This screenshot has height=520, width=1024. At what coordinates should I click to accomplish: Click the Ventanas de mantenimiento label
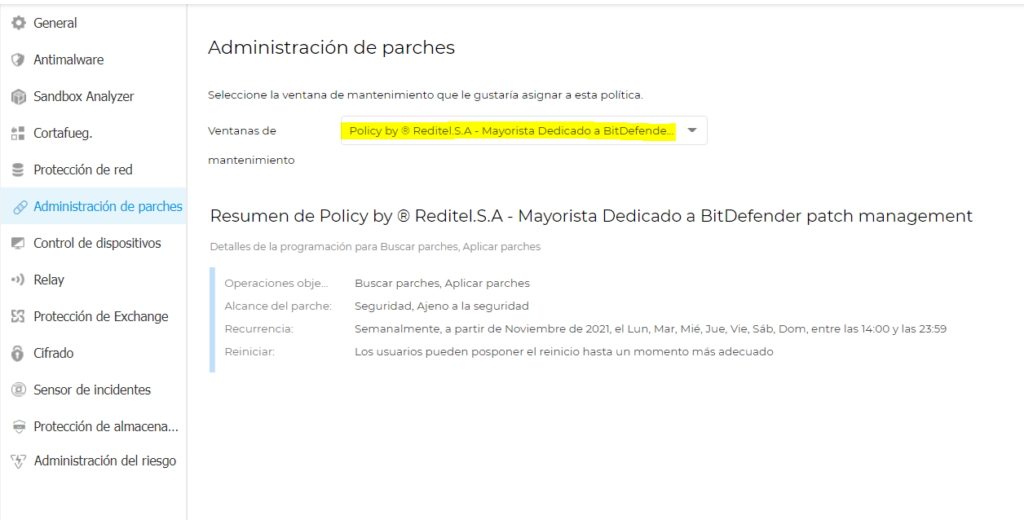tap(251, 146)
